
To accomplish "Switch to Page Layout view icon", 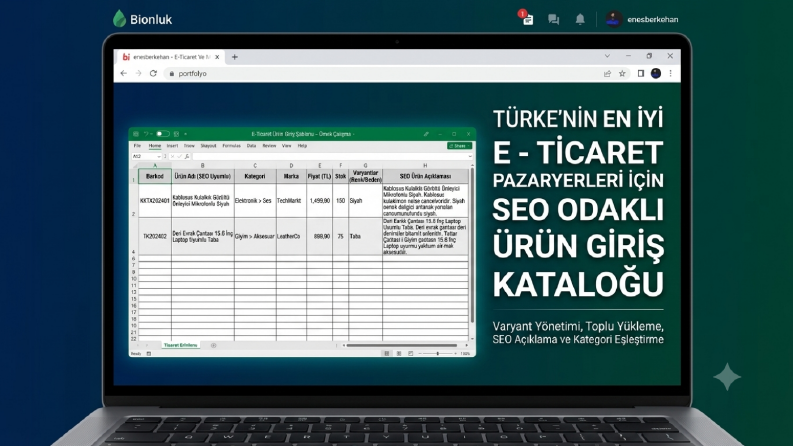I will click(399, 353).
